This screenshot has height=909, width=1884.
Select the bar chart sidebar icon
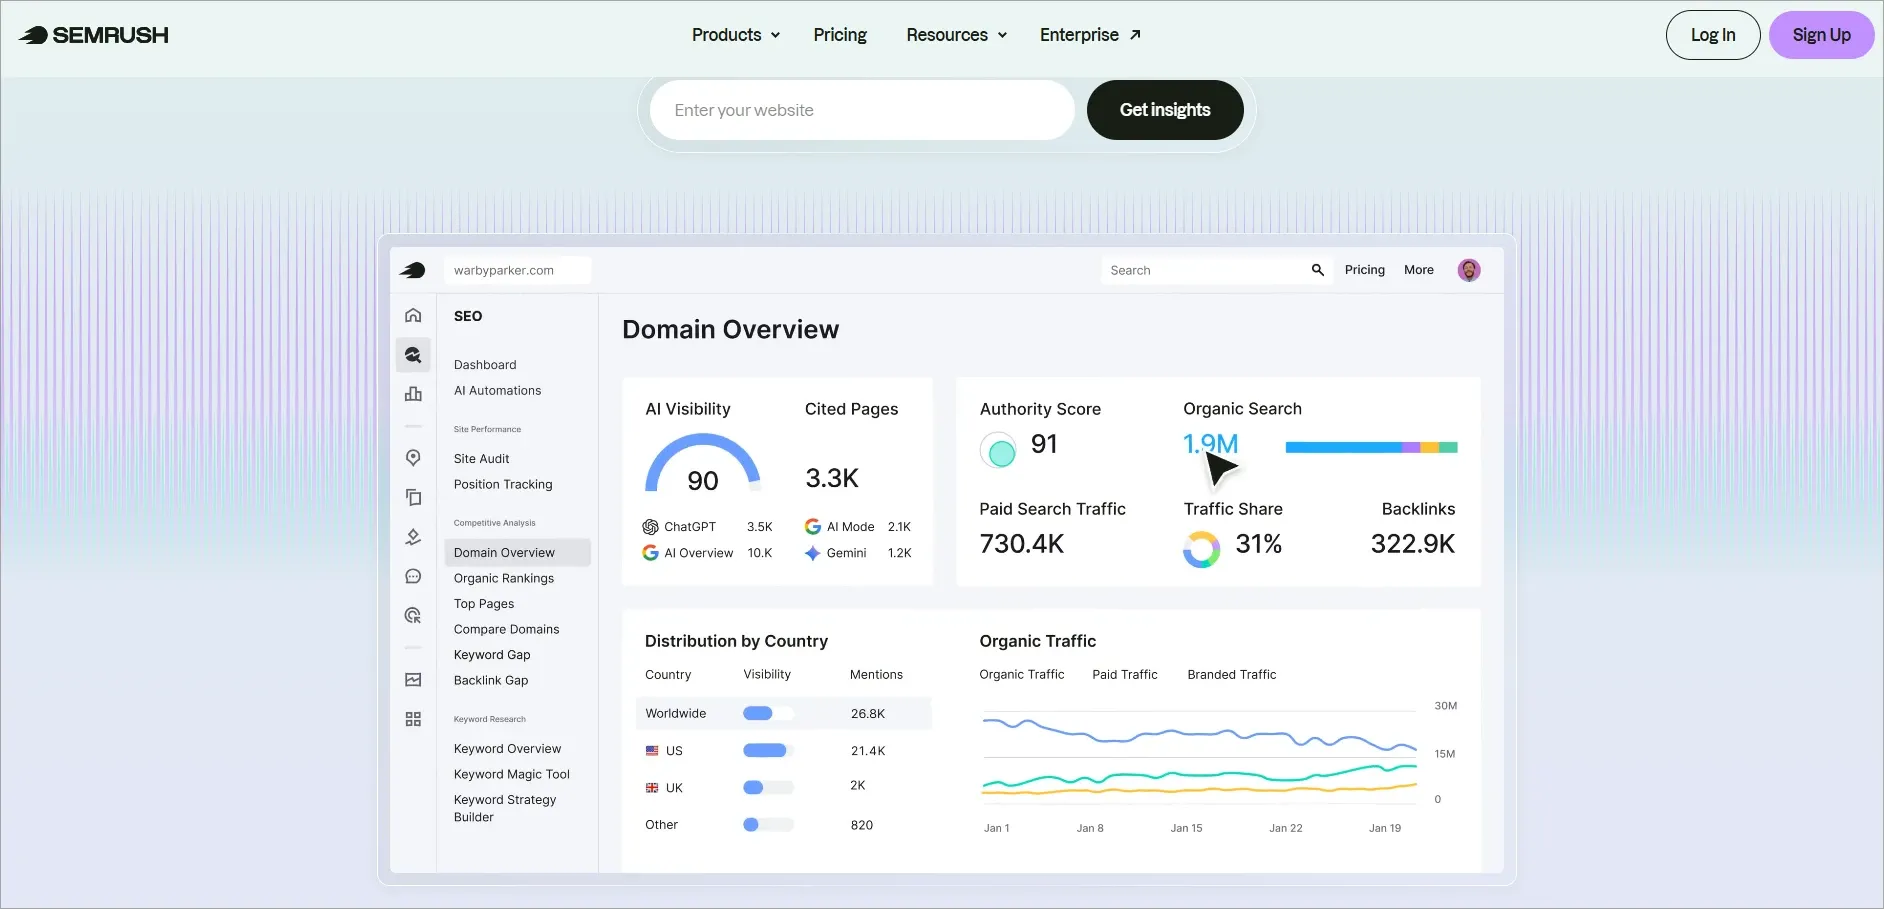pyautogui.click(x=413, y=394)
